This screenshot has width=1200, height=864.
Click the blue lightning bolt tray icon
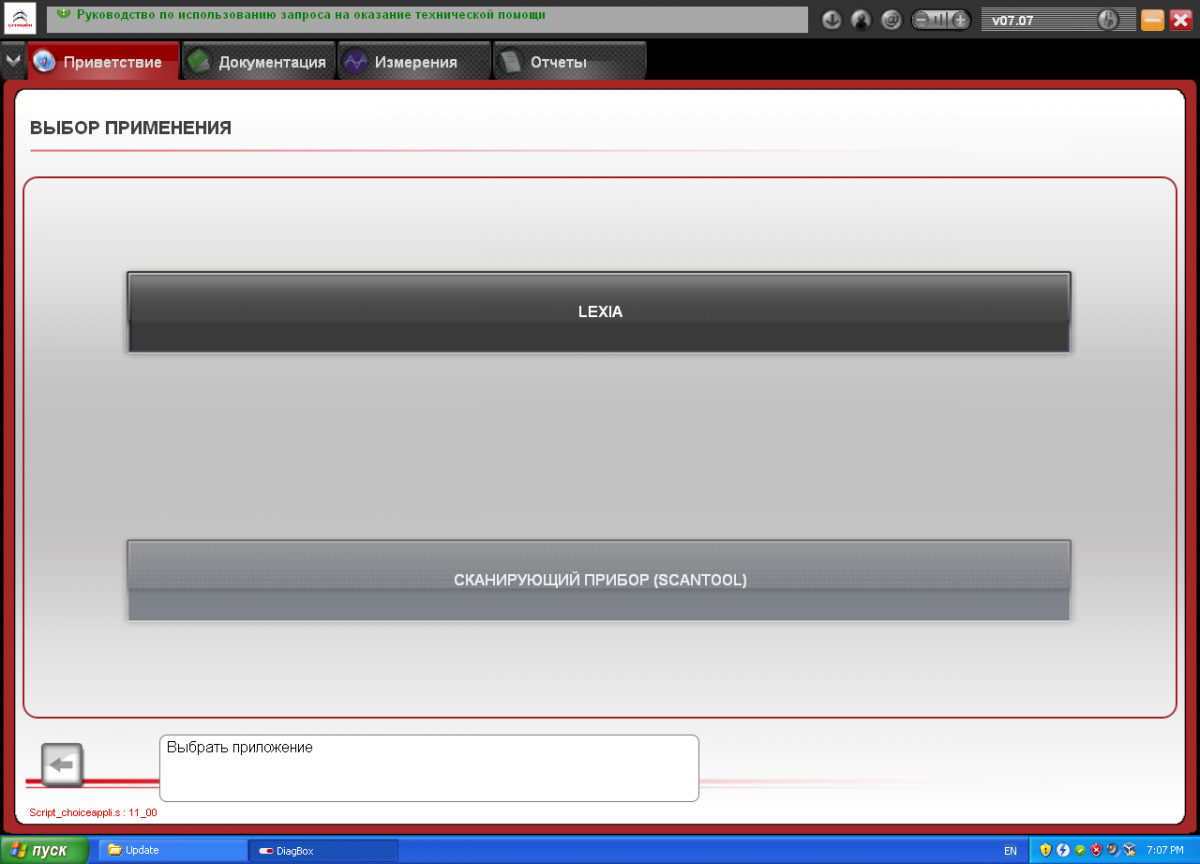[1063, 850]
